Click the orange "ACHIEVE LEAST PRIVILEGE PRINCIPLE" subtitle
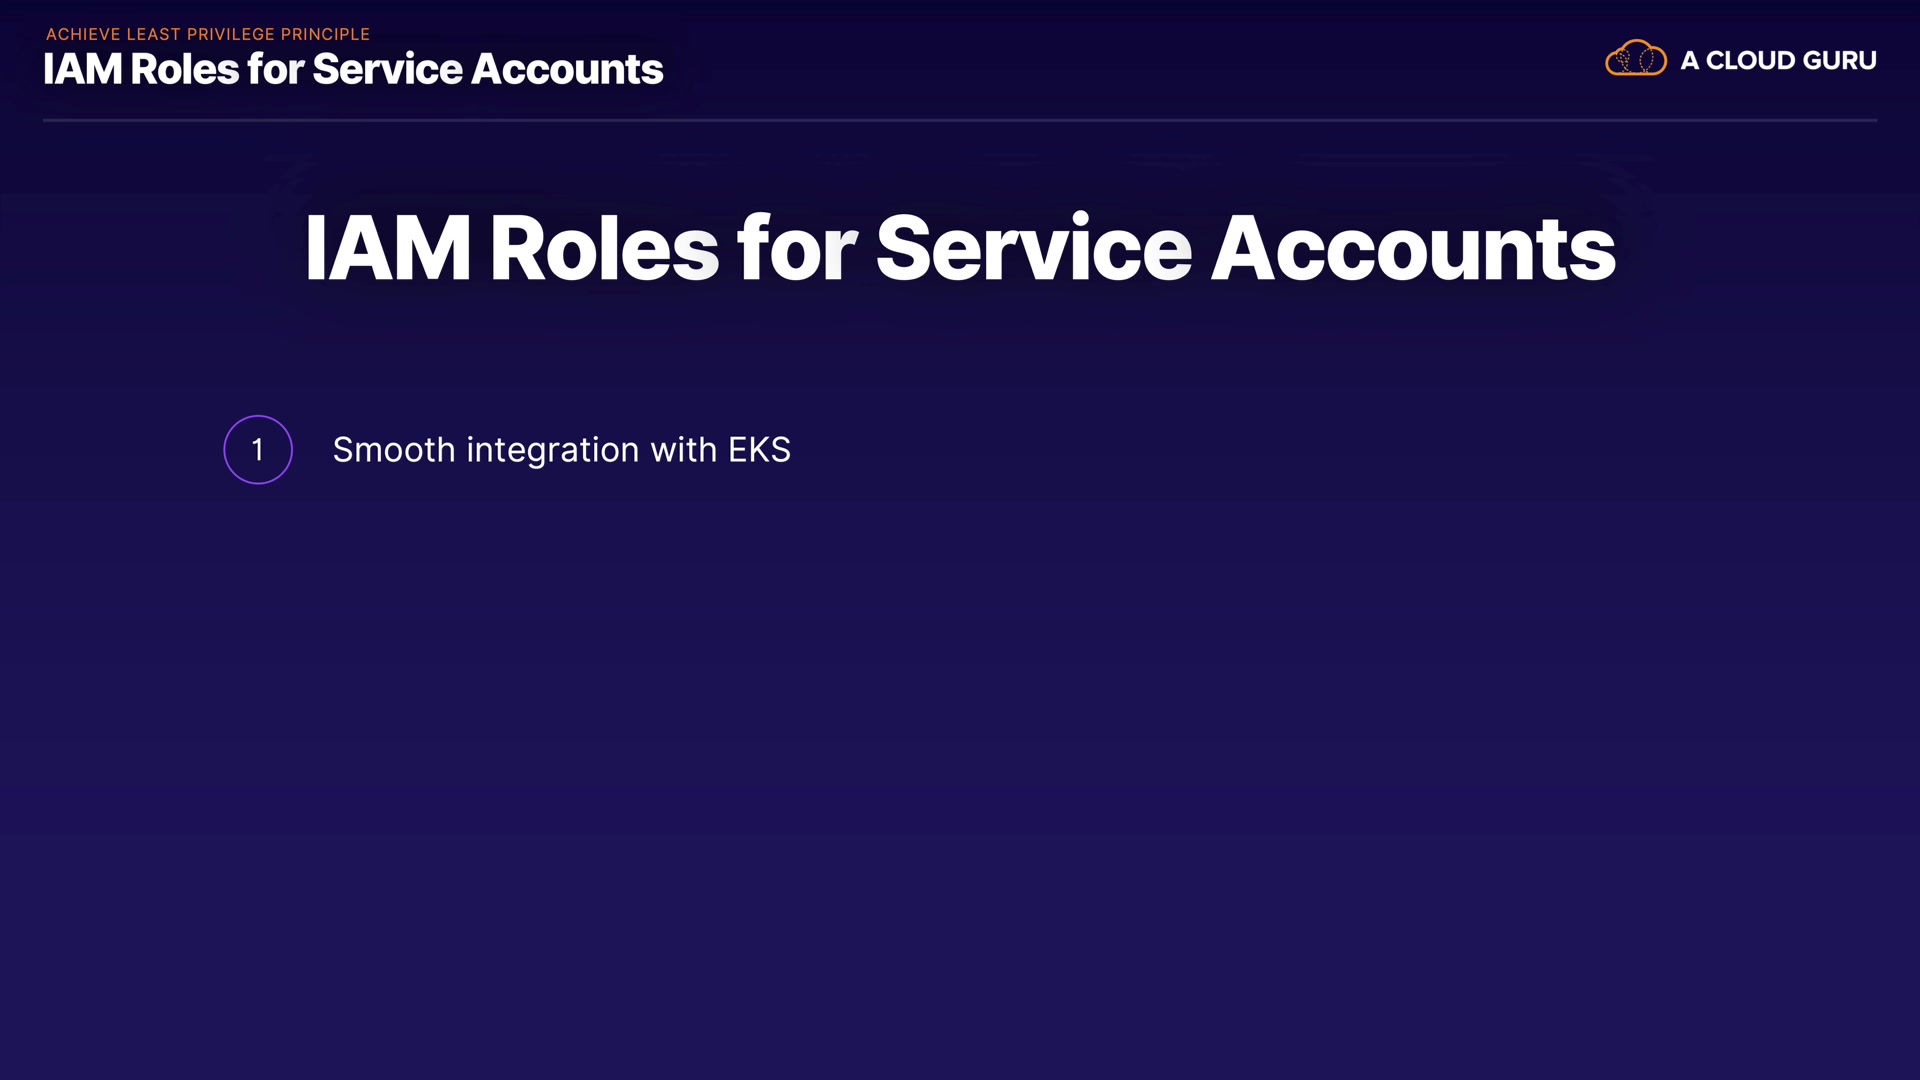1920x1080 pixels. click(x=208, y=34)
